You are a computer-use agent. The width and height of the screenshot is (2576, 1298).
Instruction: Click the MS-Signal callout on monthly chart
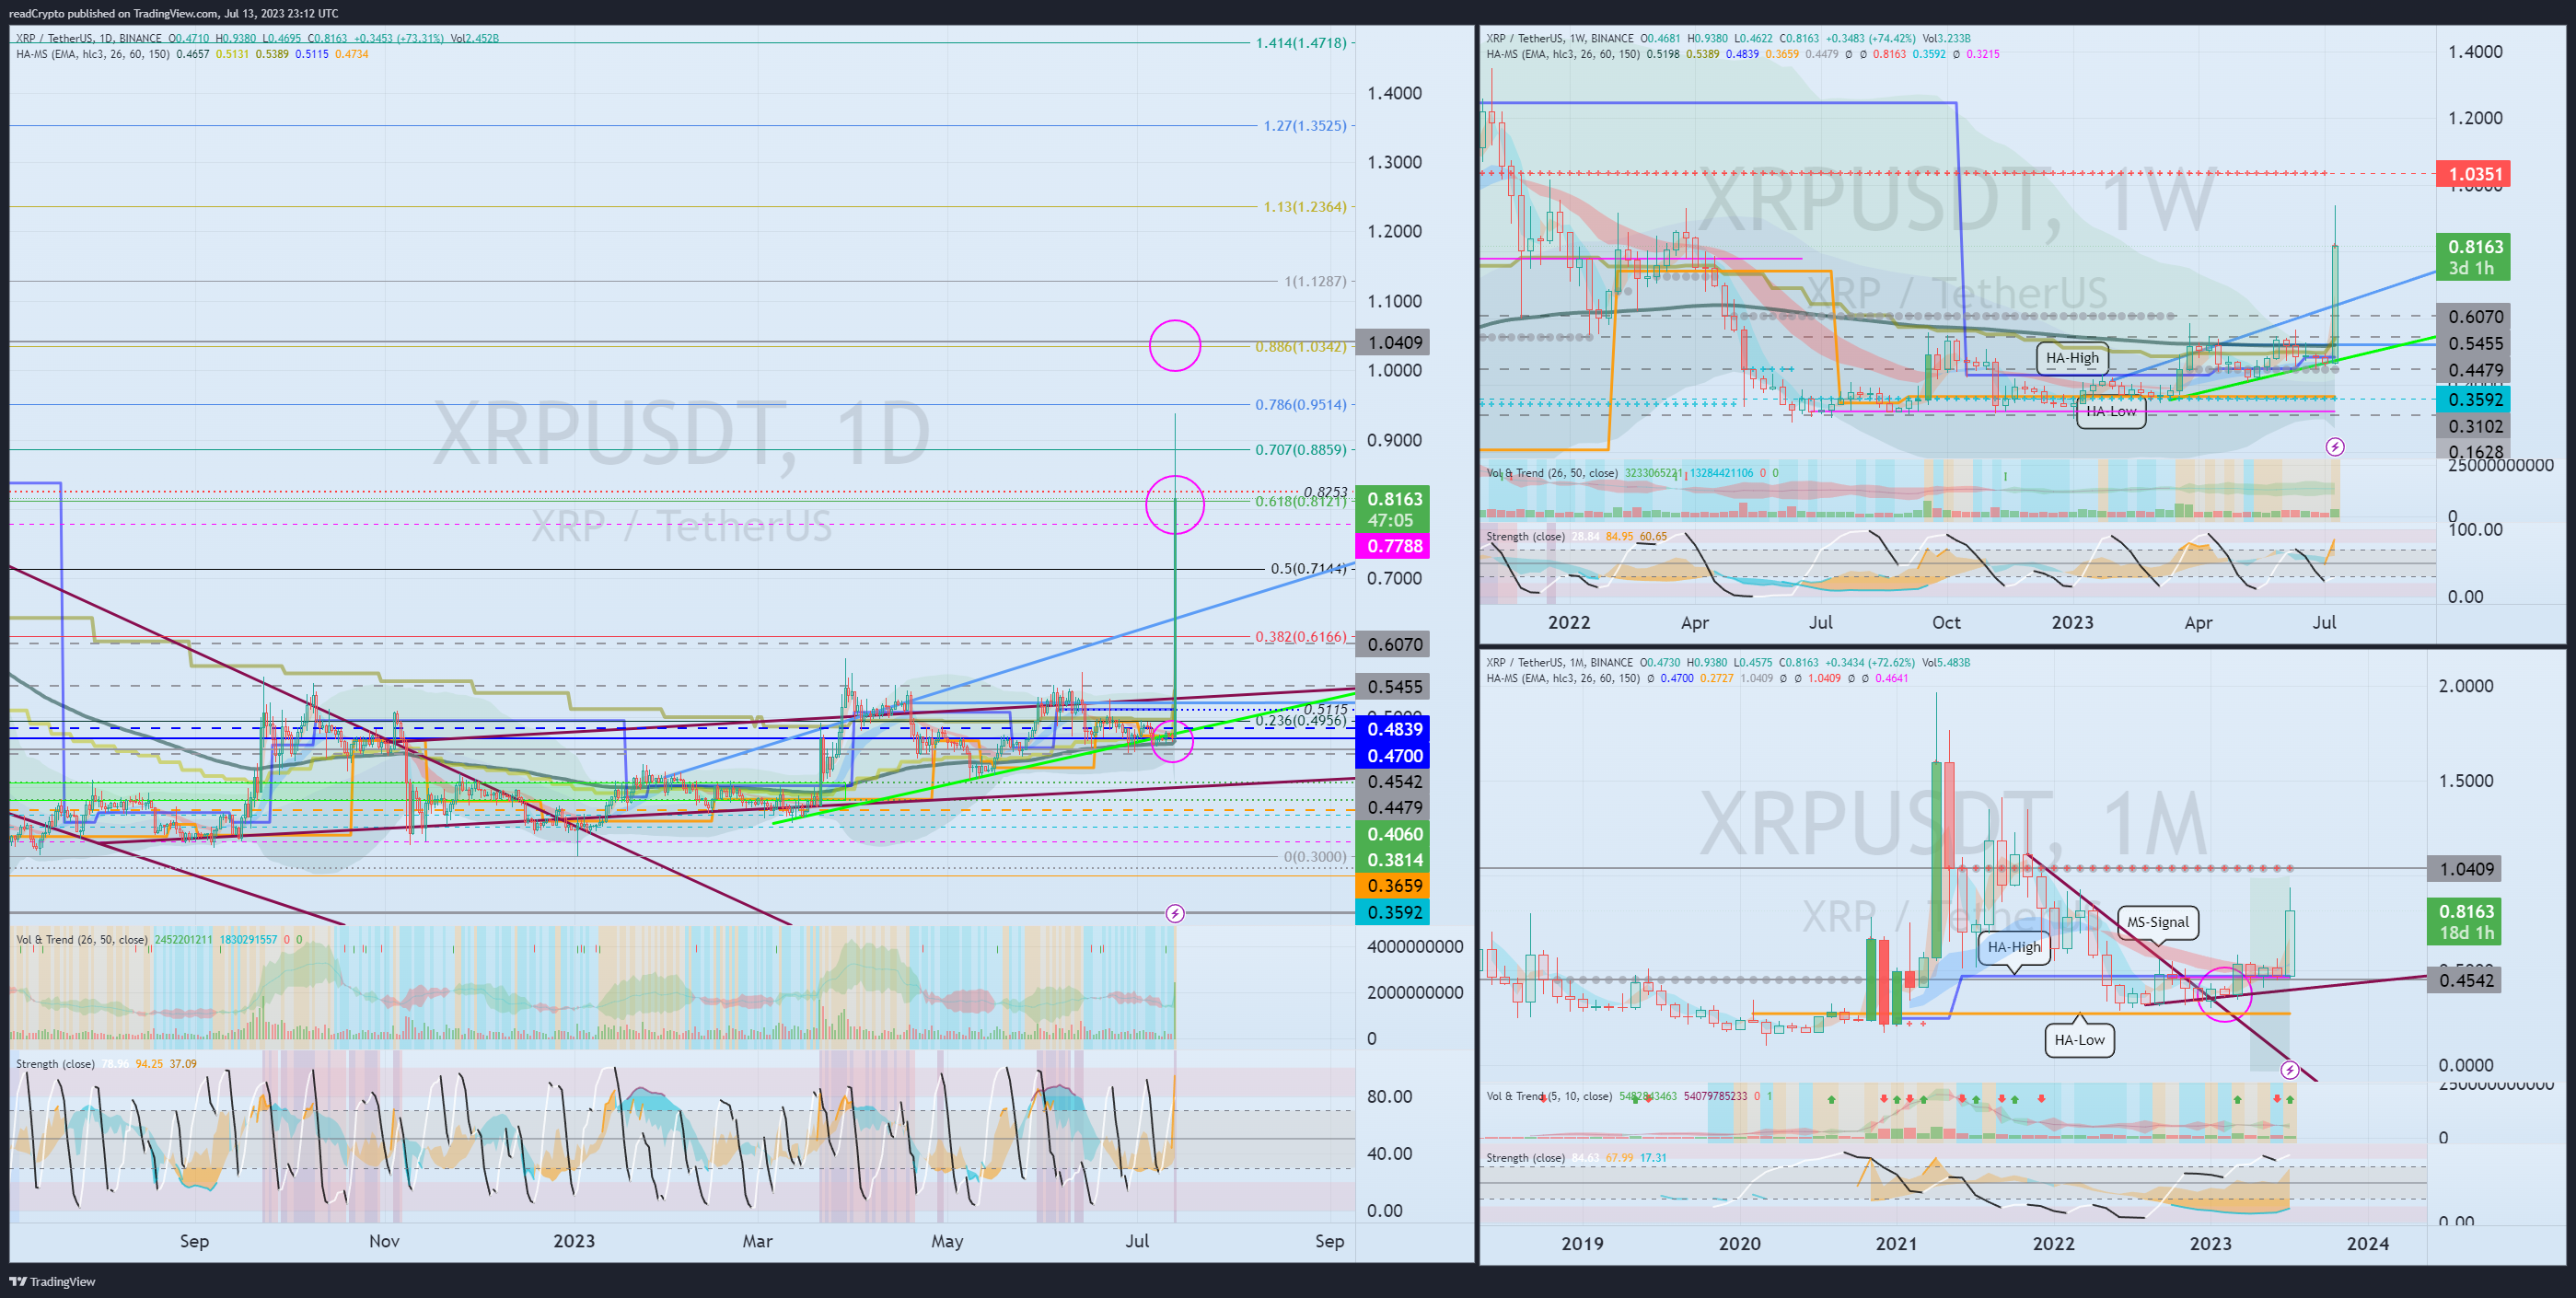pos(2157,922)
